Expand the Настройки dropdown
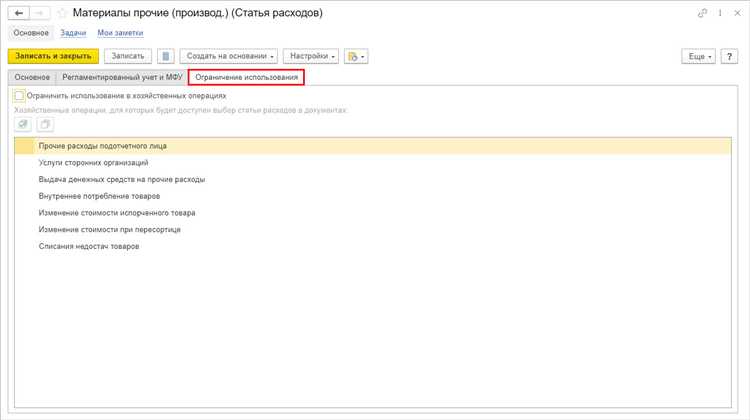Viewport: 750px width, 420px height. [311, 56]
